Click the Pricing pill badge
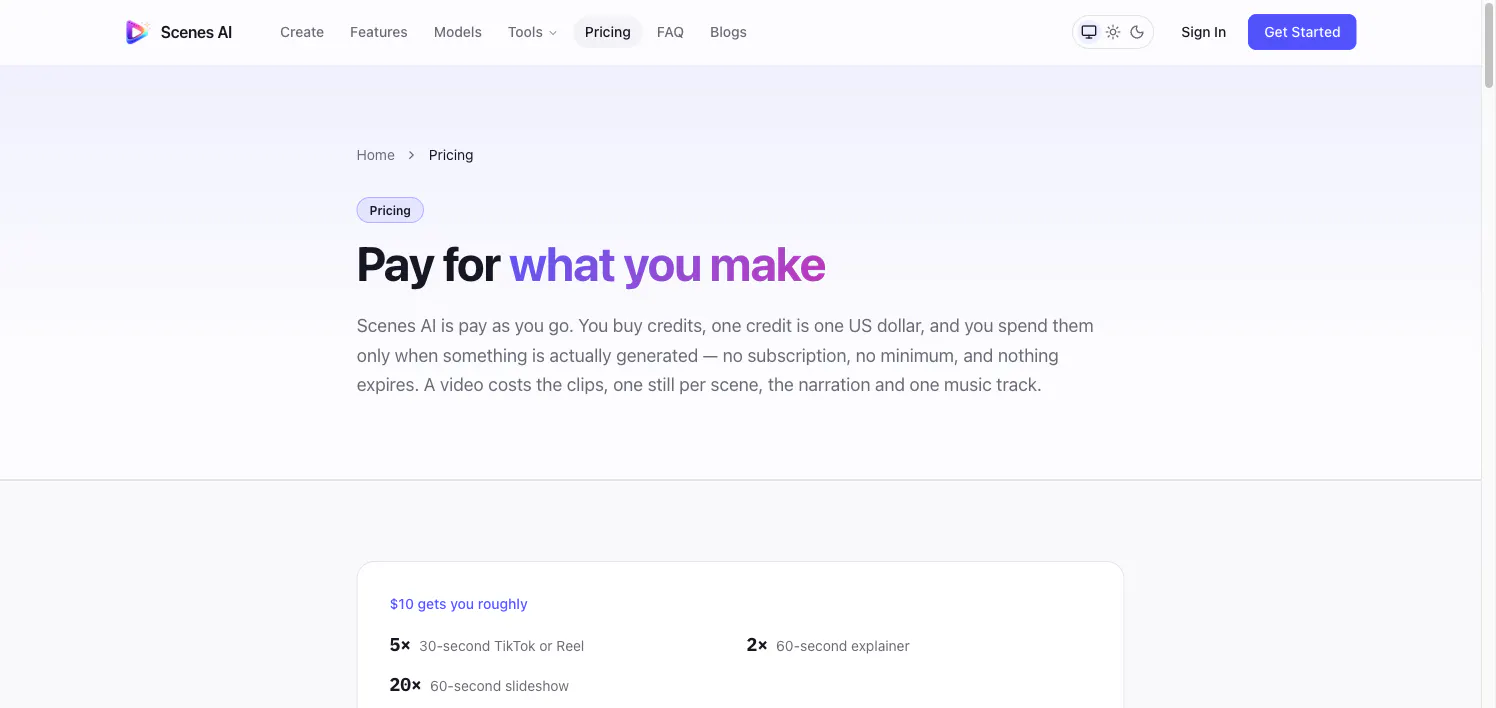The width and height of the screenshot is (1496, 708). pos(390,210)
